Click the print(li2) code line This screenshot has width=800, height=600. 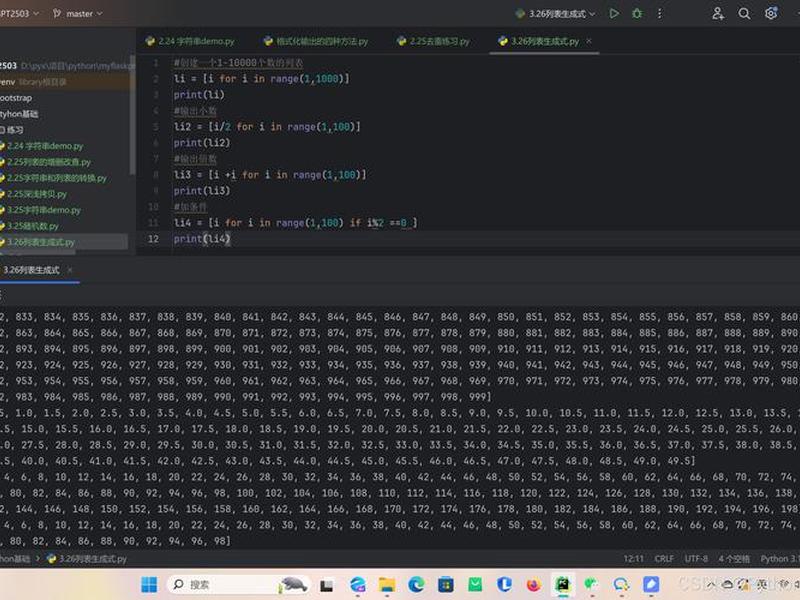pyautogui.click(x=202, y=143)
